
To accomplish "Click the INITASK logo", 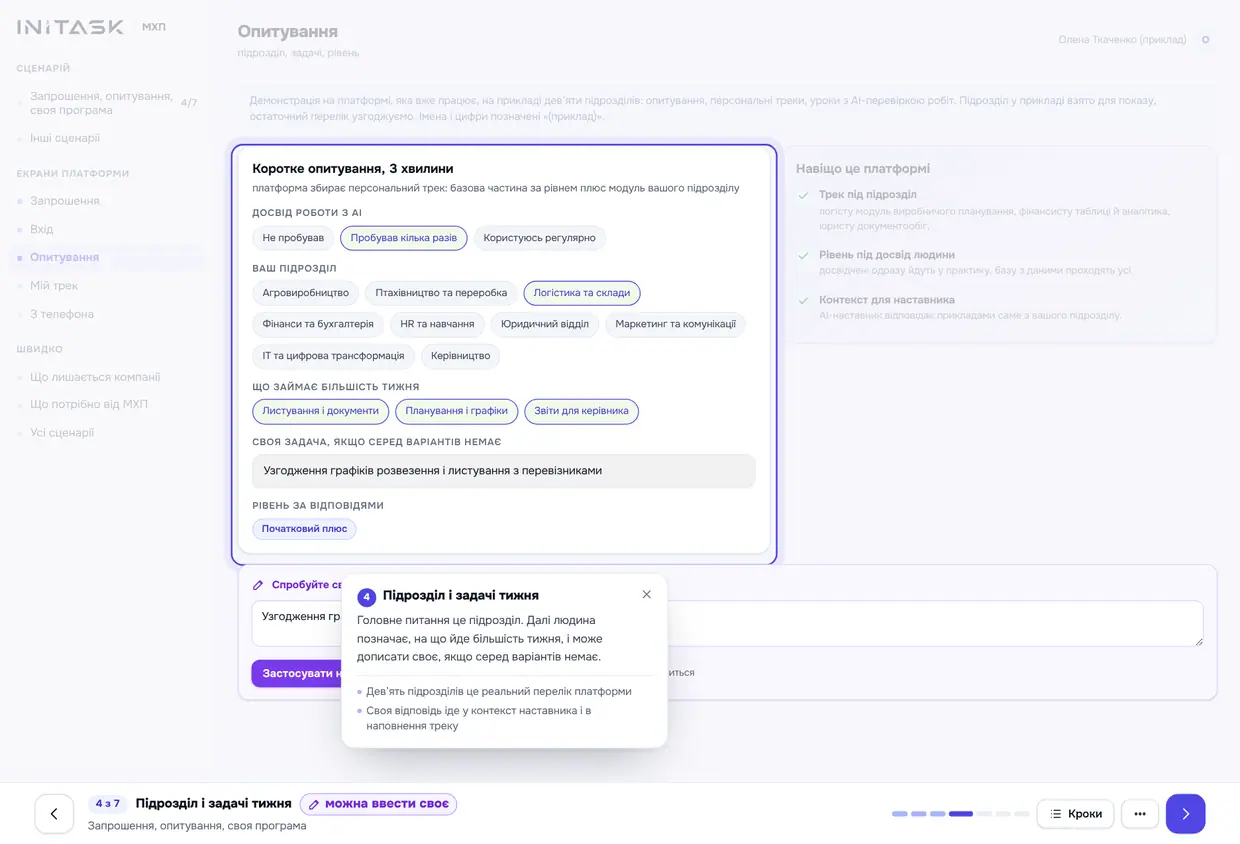I will [70, 27].
